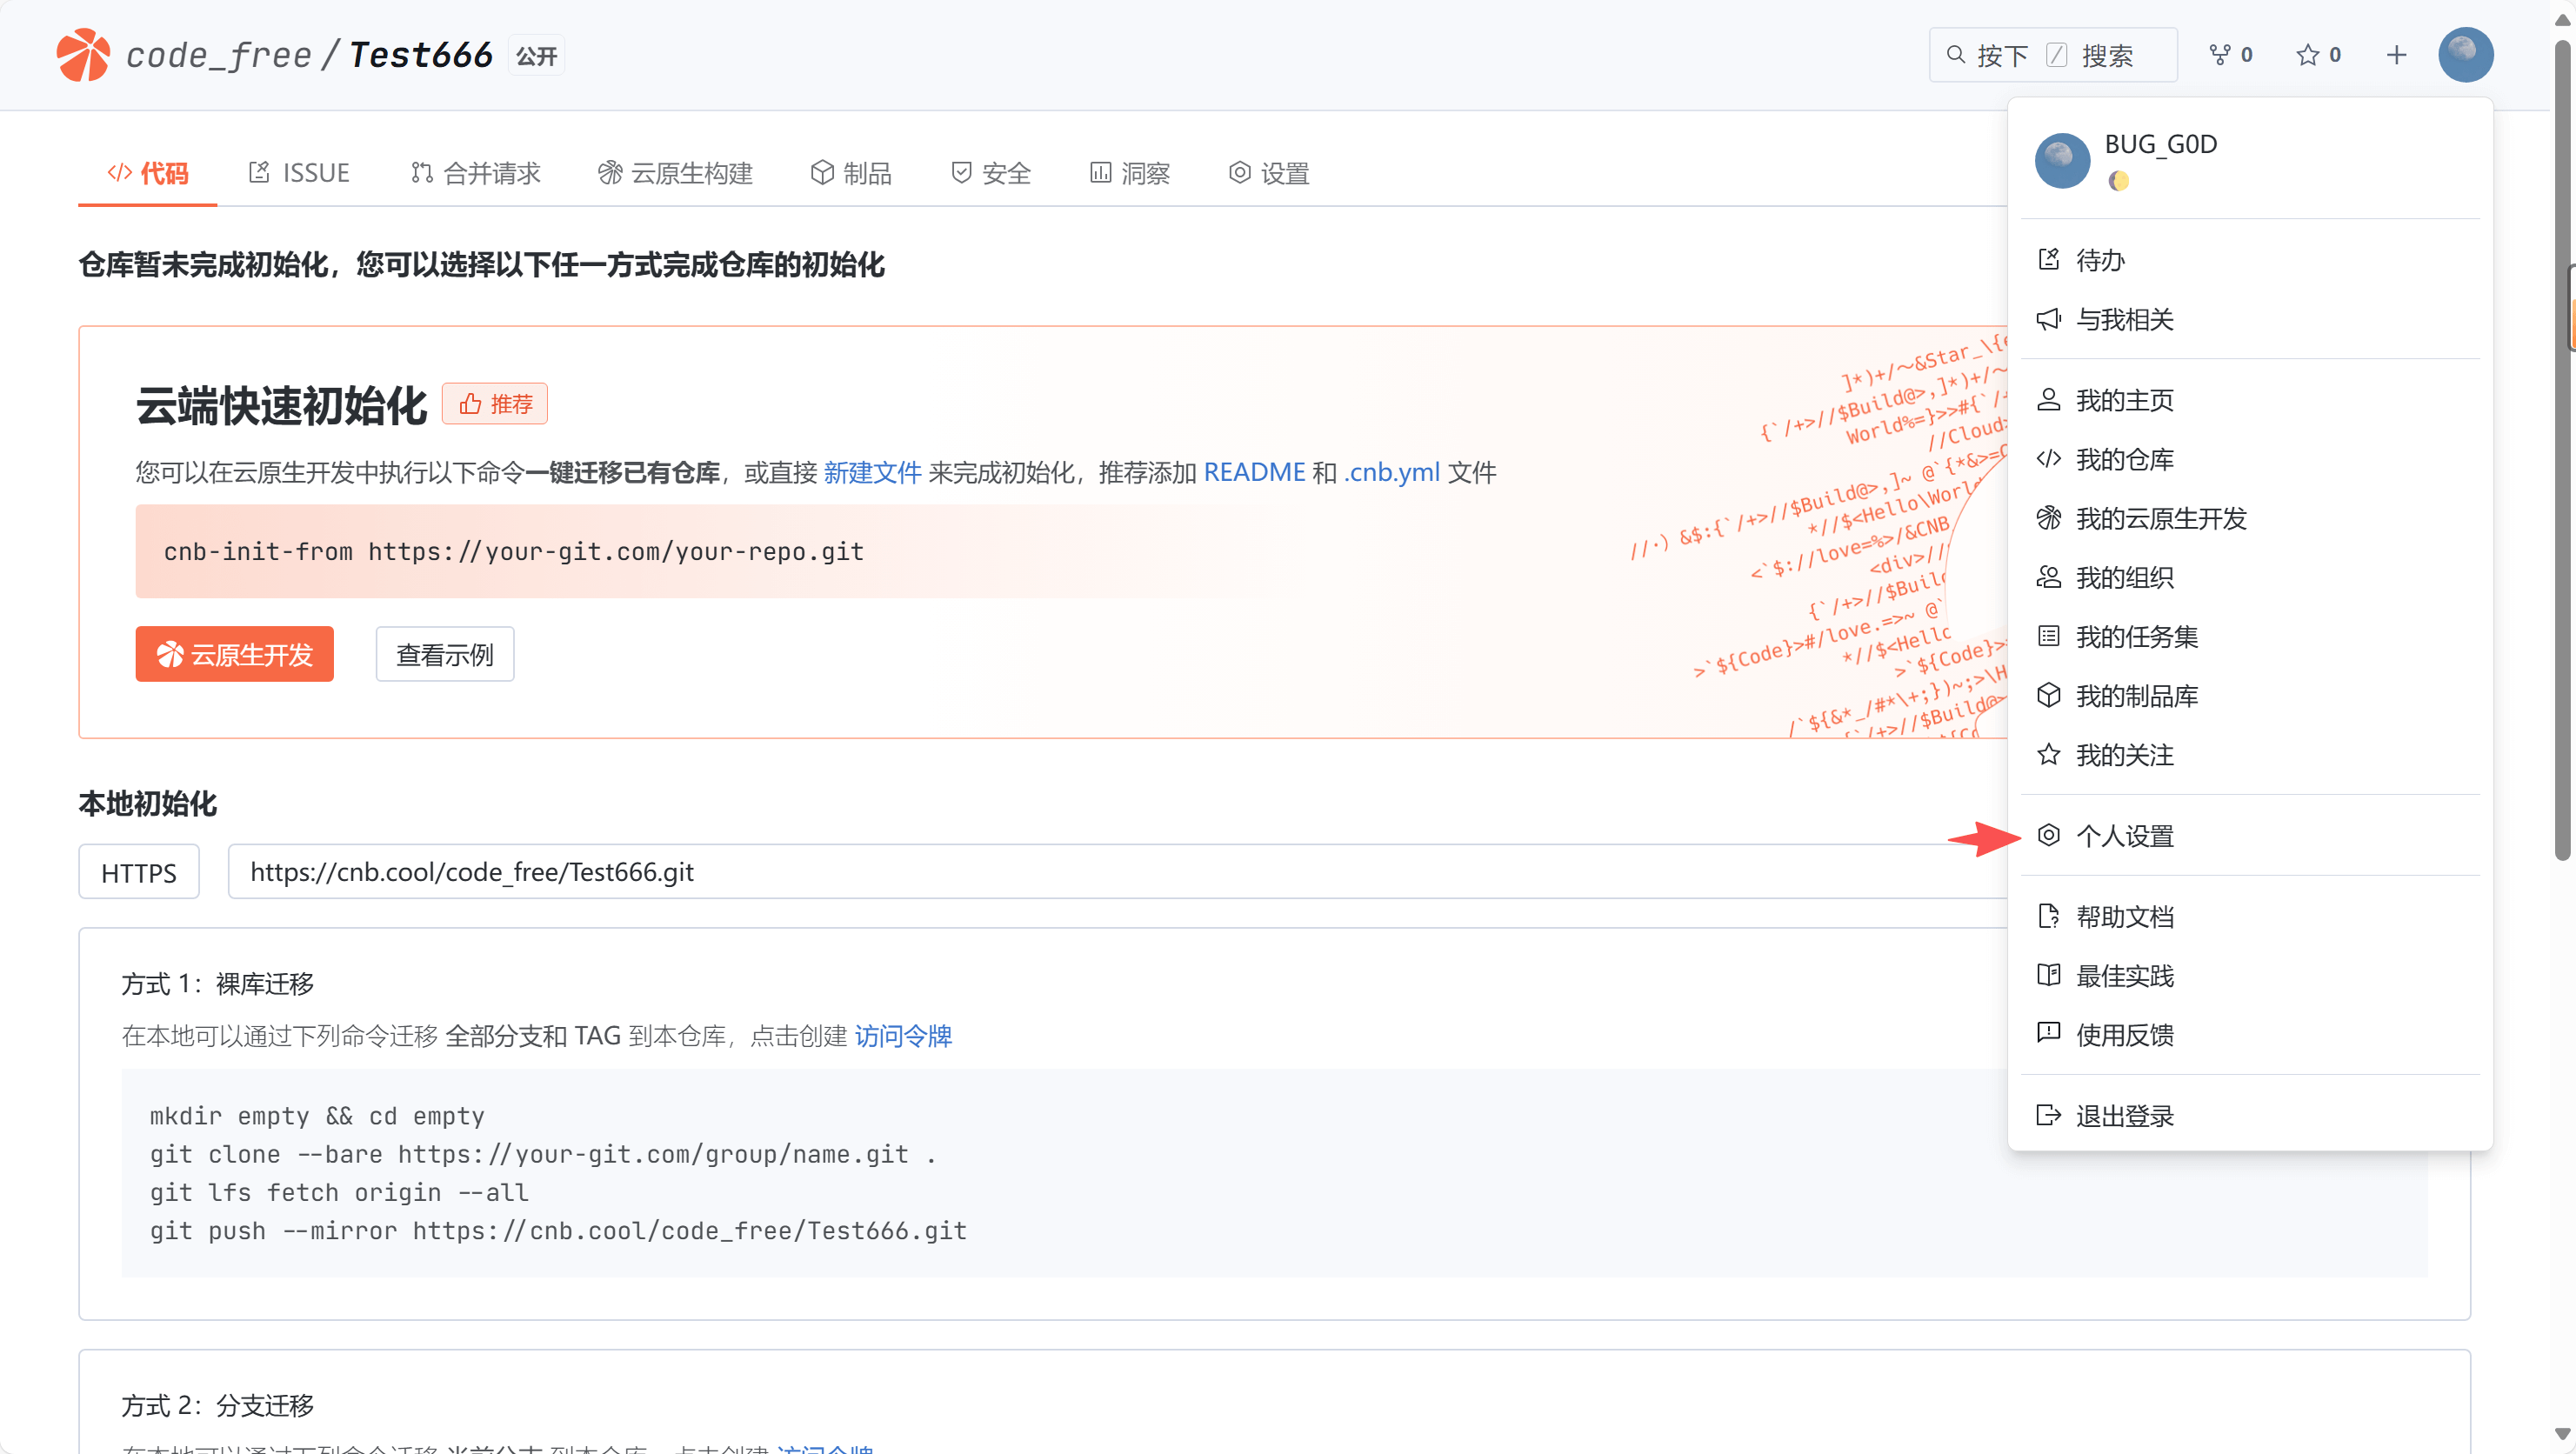Viewport: 2576px width, 1454px height.
Task: Open the 云原生构建 tab
Action: pos(676,173)
